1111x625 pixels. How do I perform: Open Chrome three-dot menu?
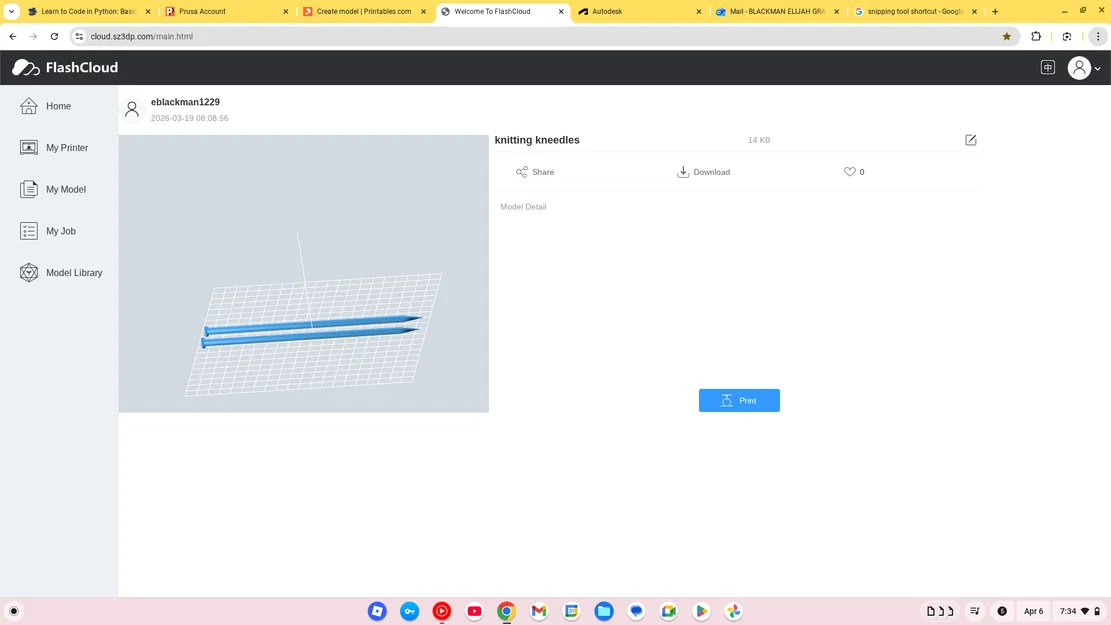coord(1098,36)
